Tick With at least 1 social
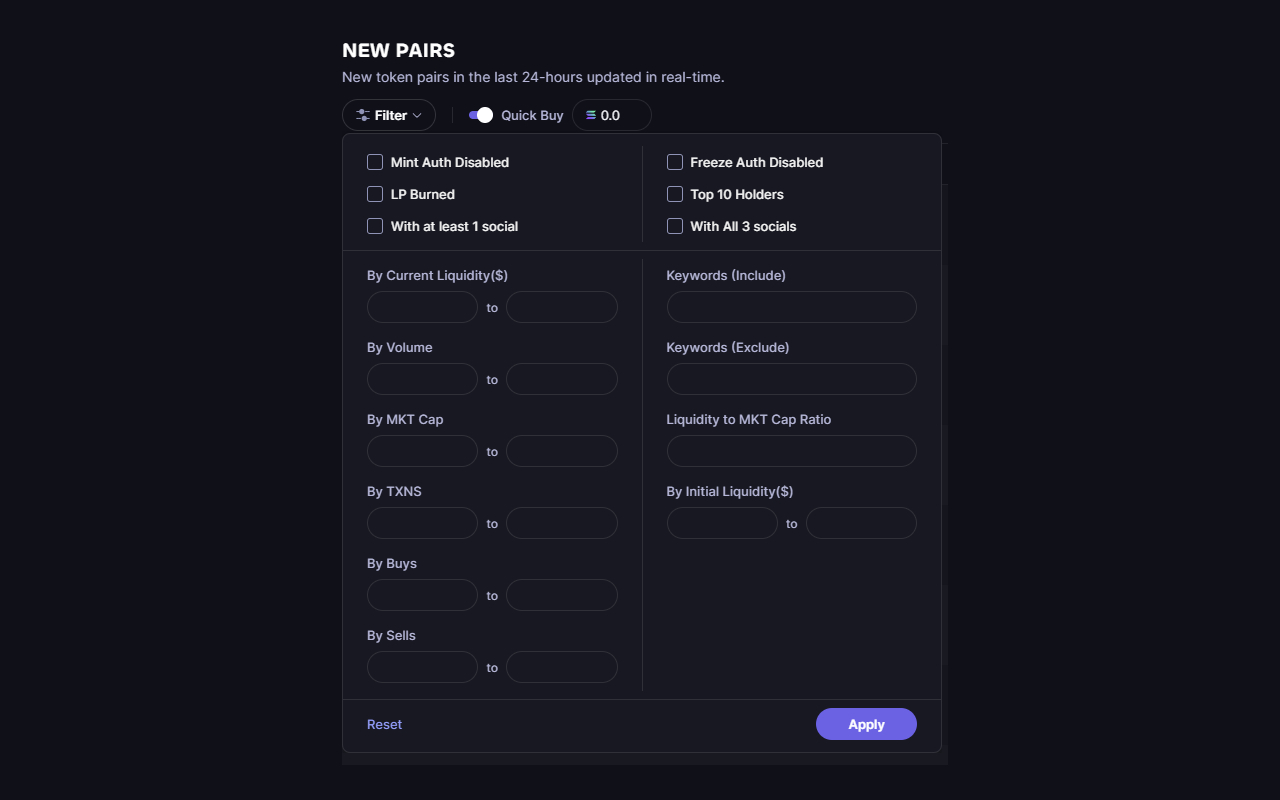The image size is (1280, 800). click(375, 226)
